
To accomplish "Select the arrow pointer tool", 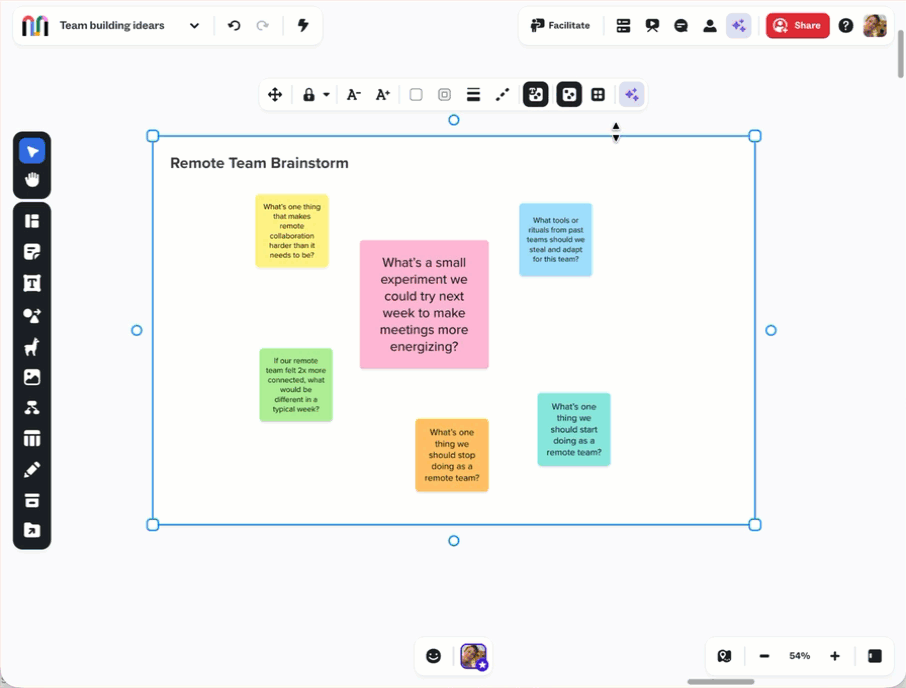I will (32, 151).
